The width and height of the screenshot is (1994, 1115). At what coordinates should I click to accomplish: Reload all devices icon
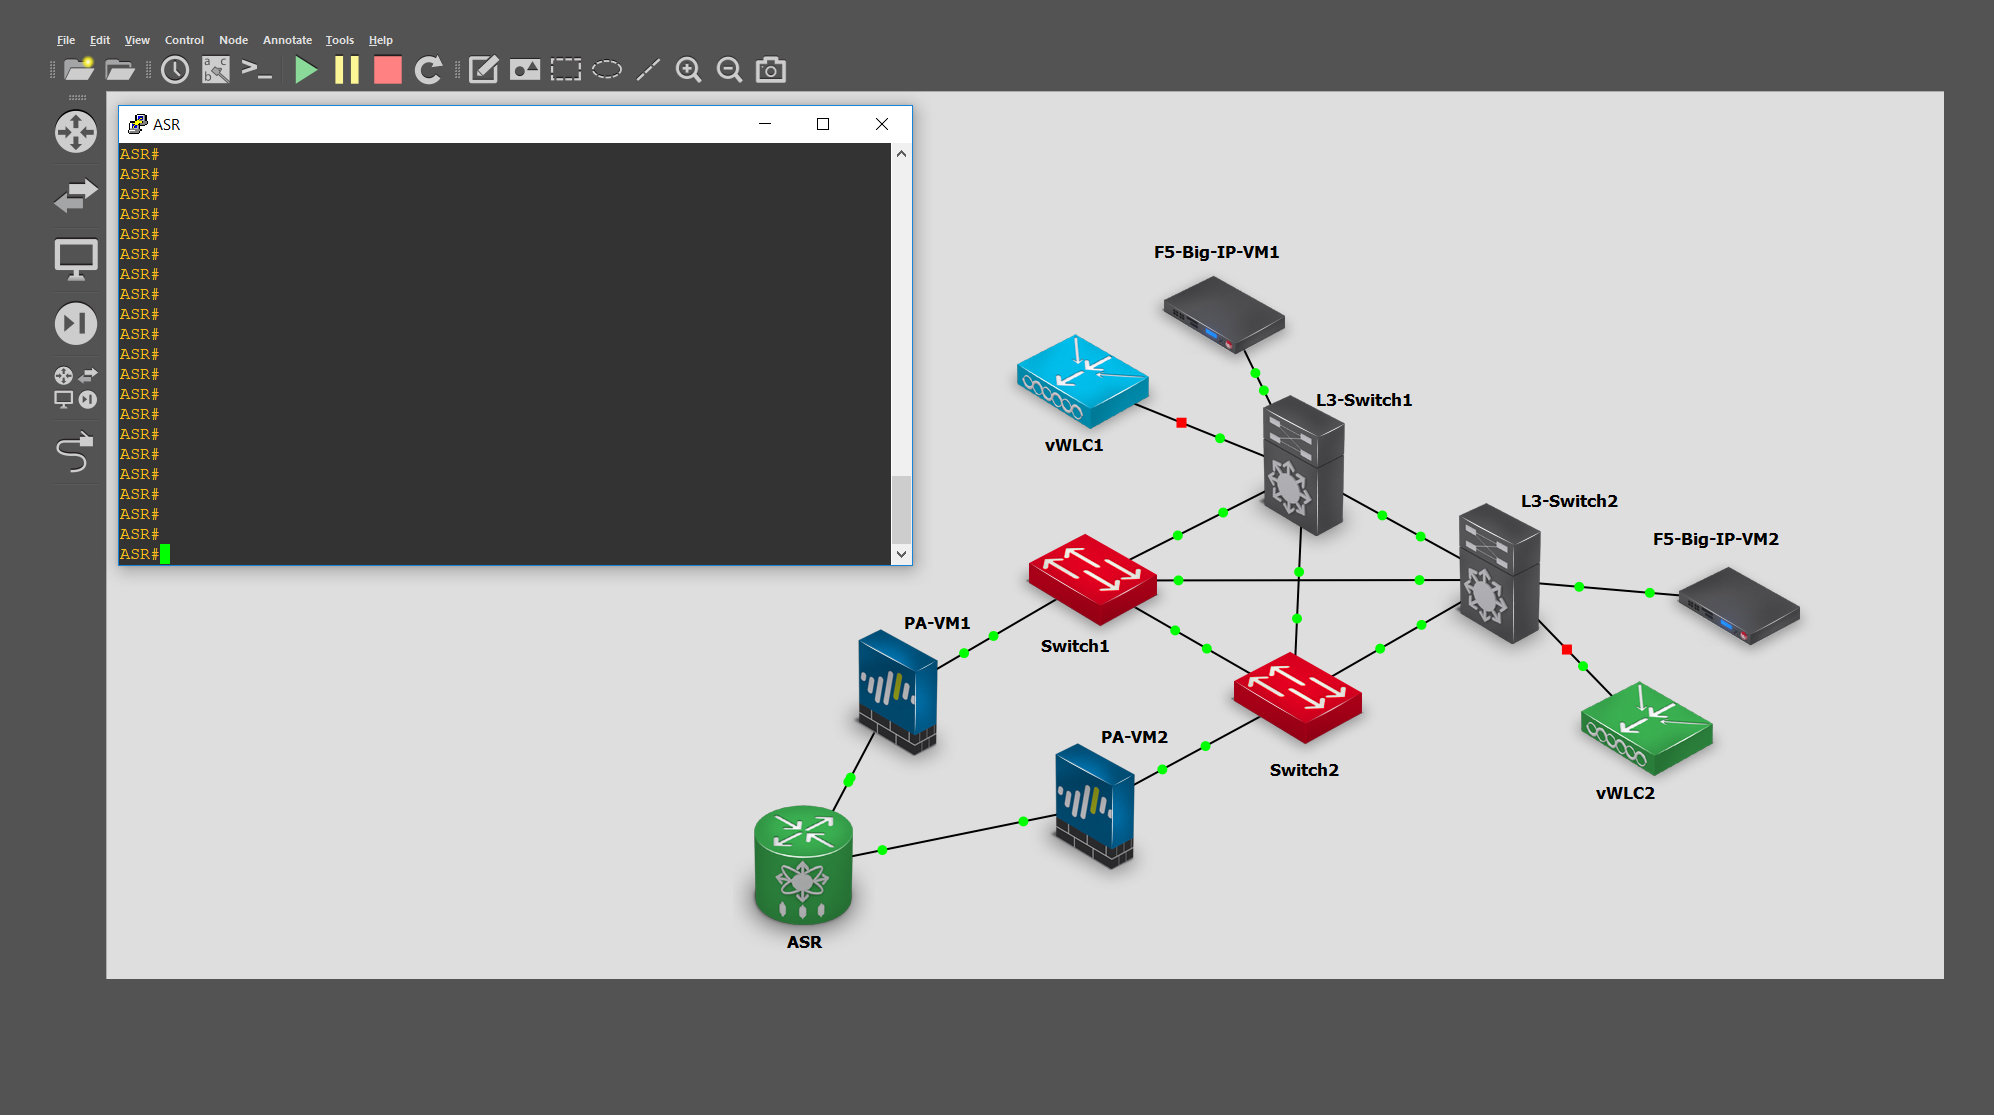428,69
